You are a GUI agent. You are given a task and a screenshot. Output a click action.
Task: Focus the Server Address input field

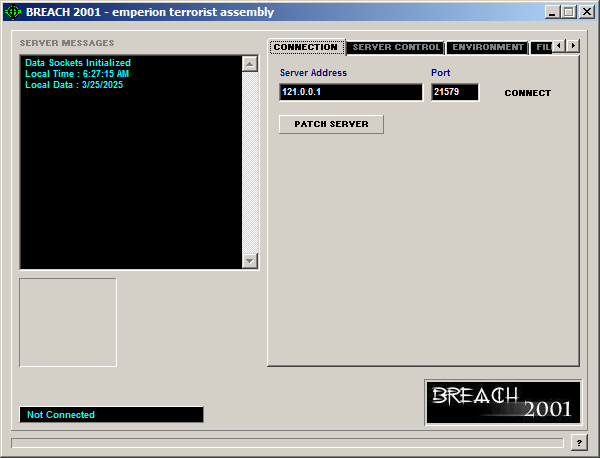point(351,92)
